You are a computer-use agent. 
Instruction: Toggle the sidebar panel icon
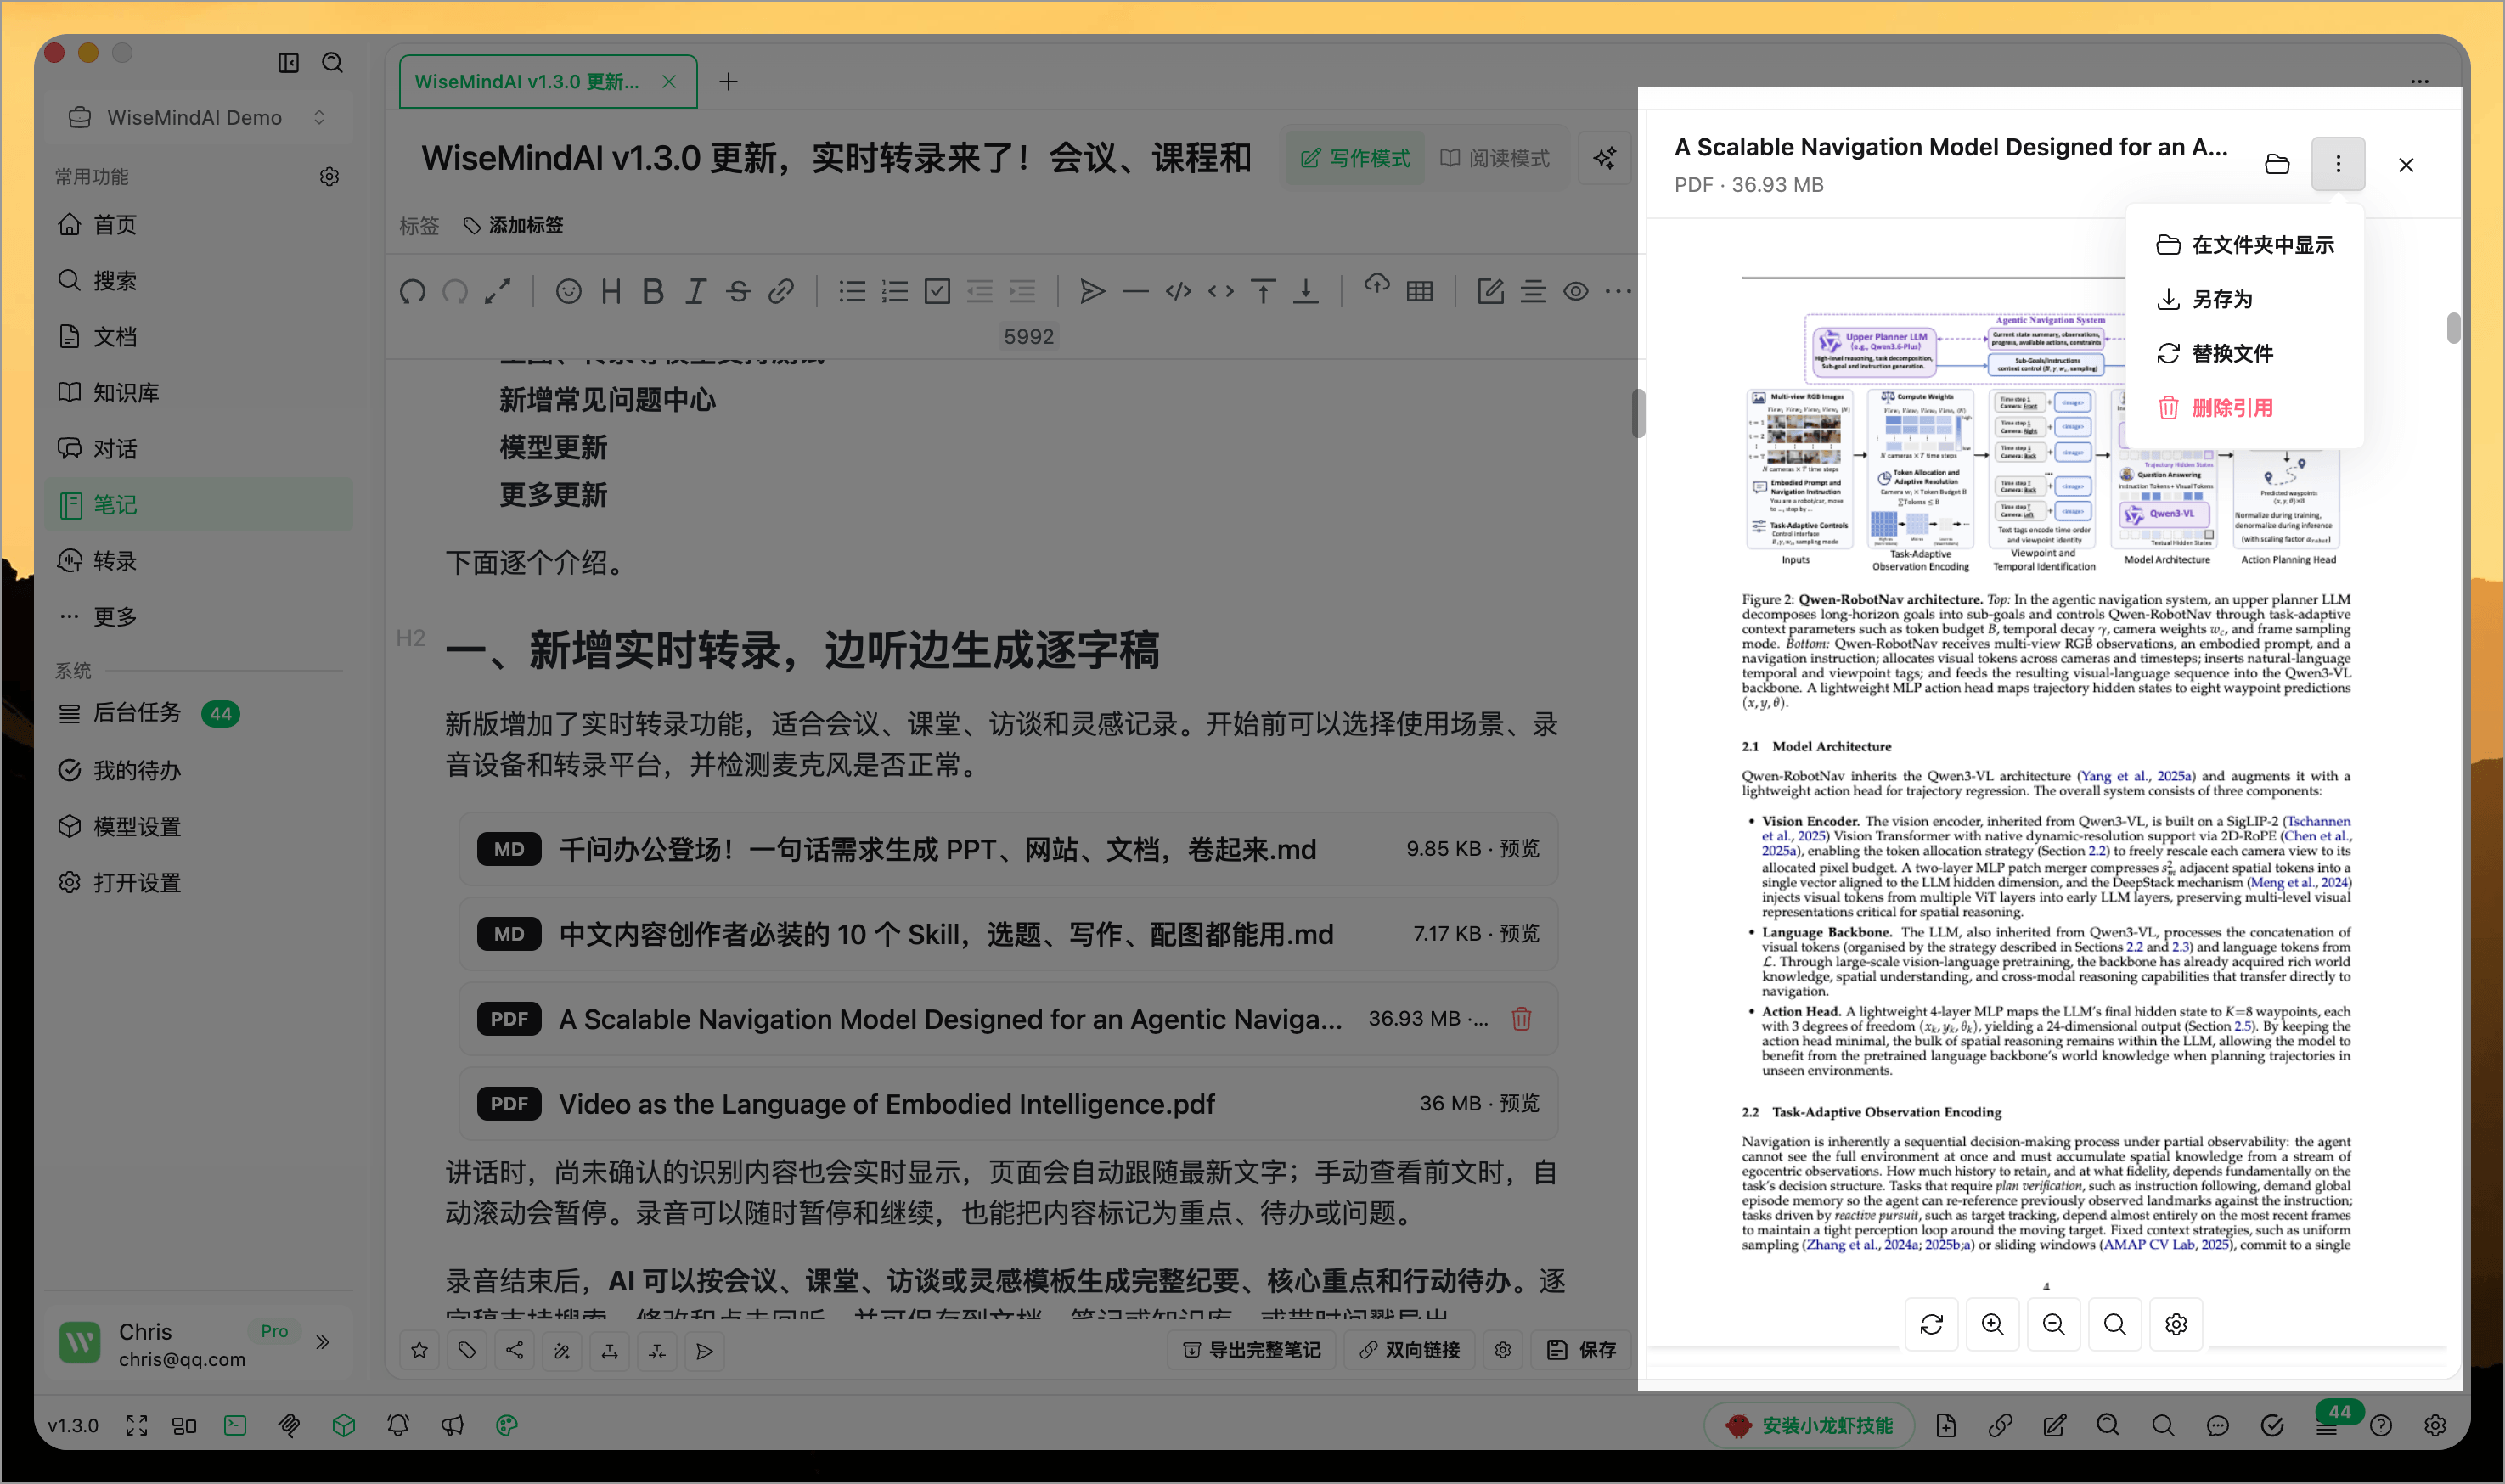(x=288, y=63)
